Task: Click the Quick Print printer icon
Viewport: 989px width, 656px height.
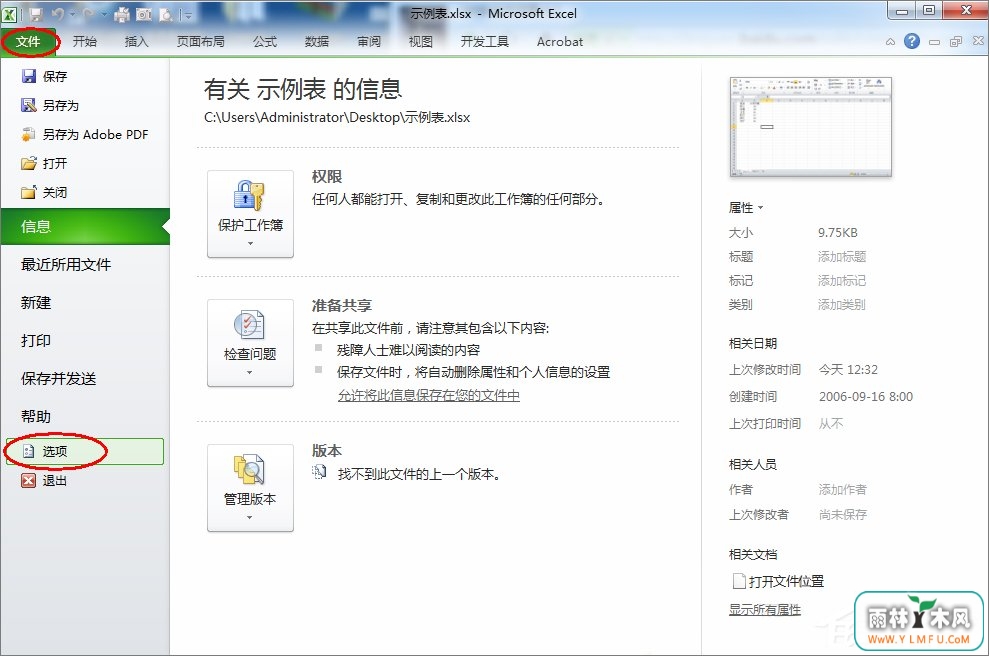Action: pyautogui.click(x=122, y=14)
